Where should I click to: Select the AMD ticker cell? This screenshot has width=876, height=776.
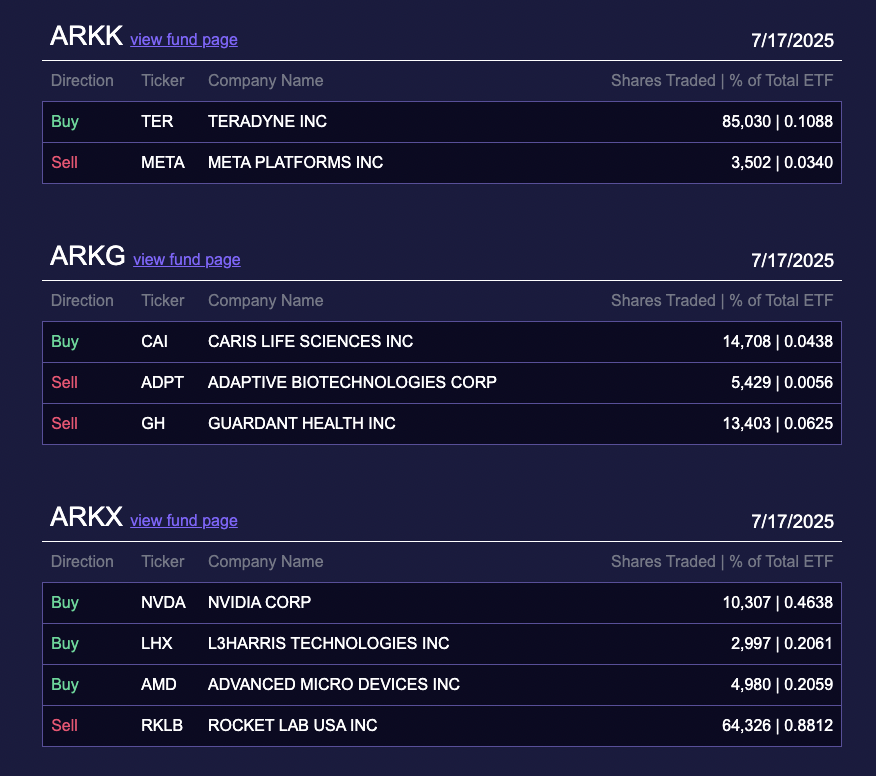[159, 684]
